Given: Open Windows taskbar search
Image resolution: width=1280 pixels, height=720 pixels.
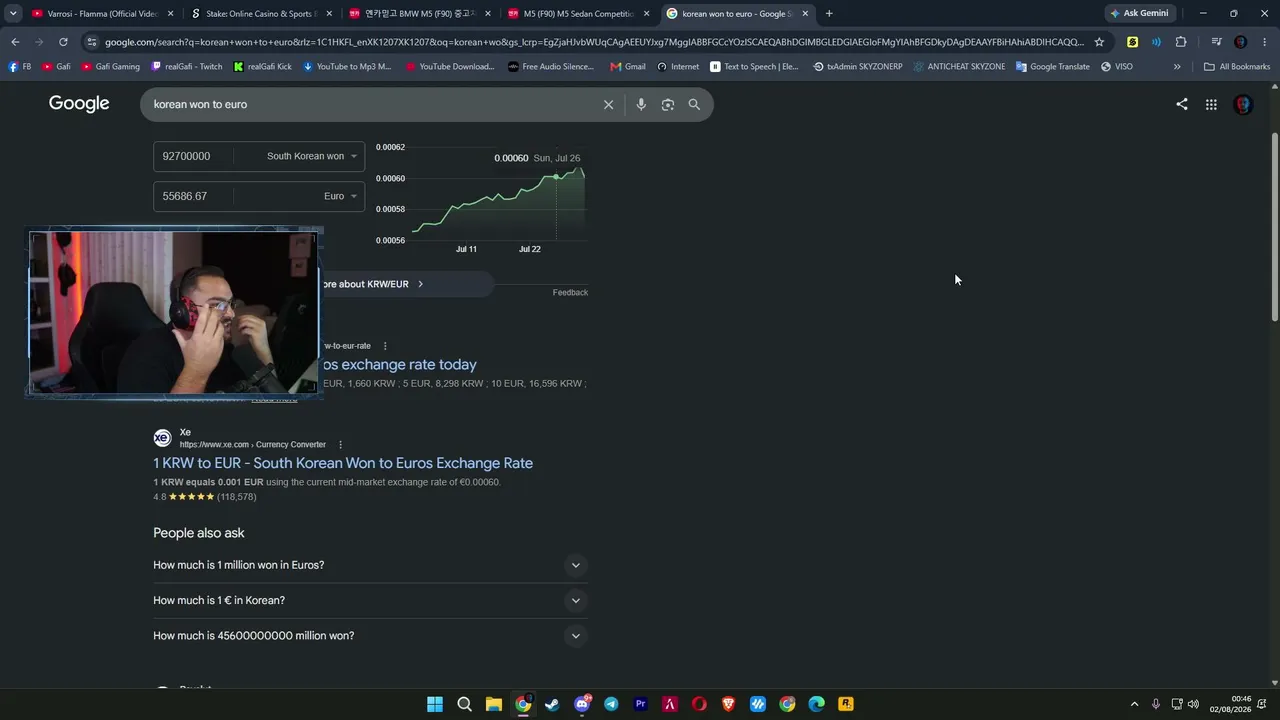Looking at the screenshot, I should point(464,704).
